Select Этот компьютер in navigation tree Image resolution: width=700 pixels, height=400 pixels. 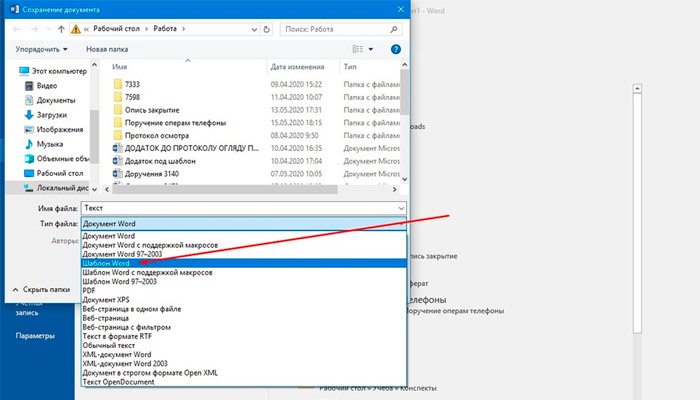point(53,71)
